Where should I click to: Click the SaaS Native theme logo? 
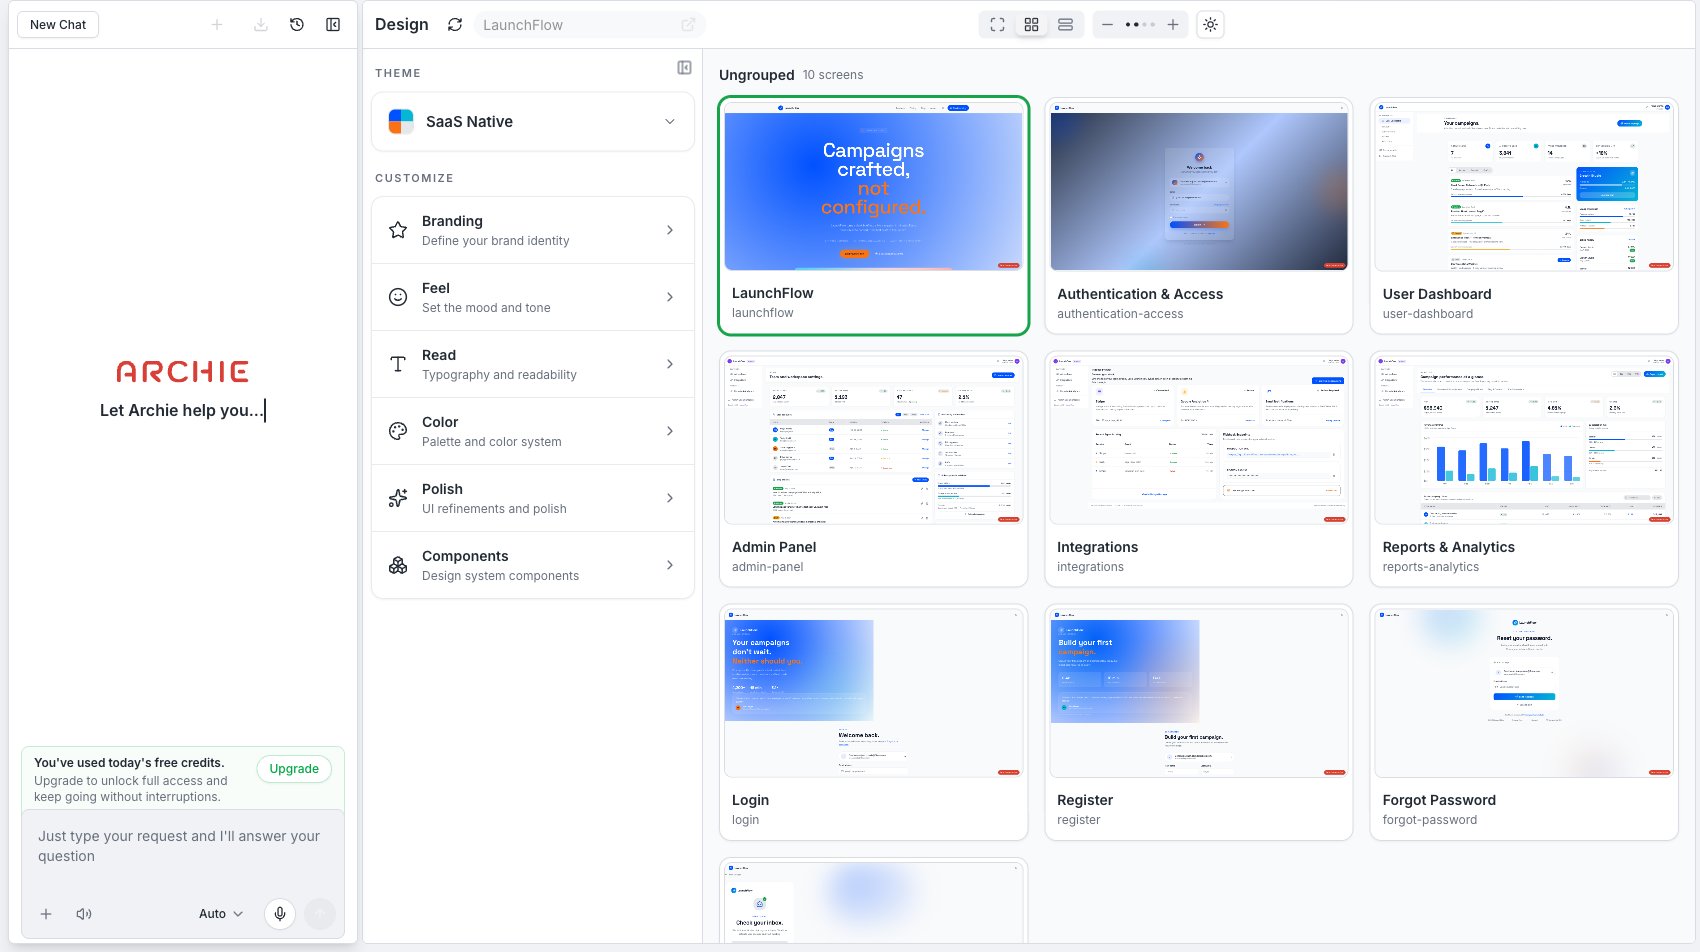tap(401, 122)
